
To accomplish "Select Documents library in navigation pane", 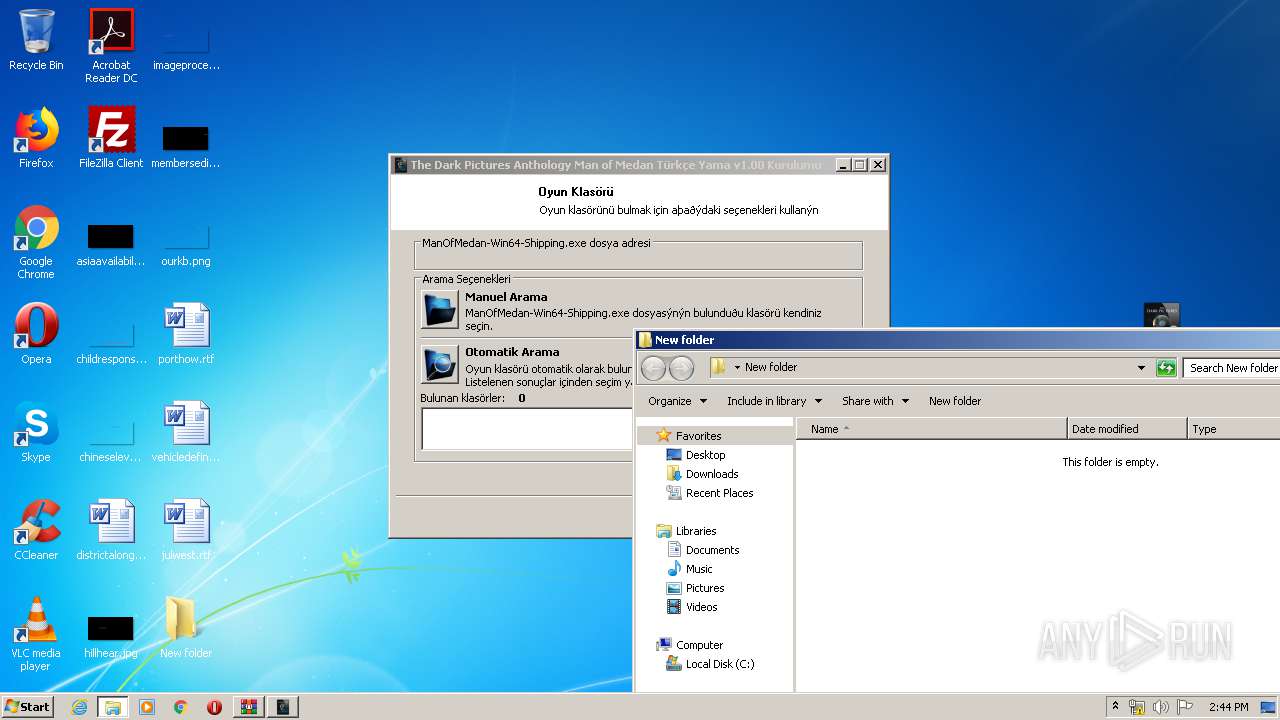I will 712,550.
